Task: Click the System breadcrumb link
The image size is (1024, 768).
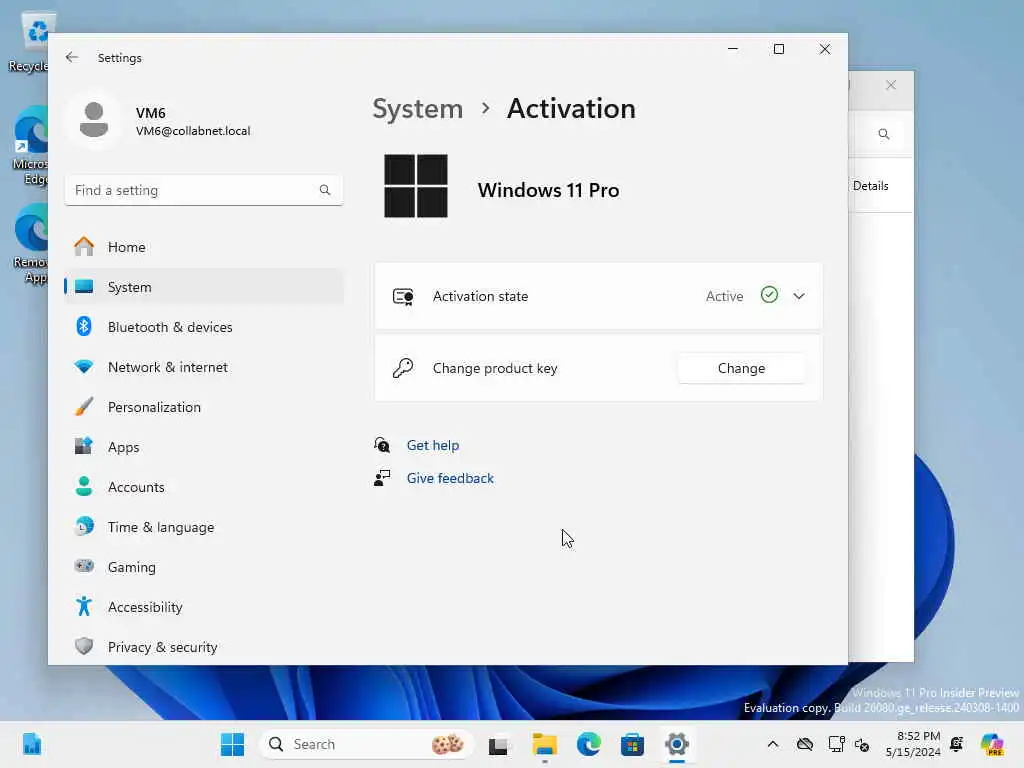Action: [x=417, y=108]
